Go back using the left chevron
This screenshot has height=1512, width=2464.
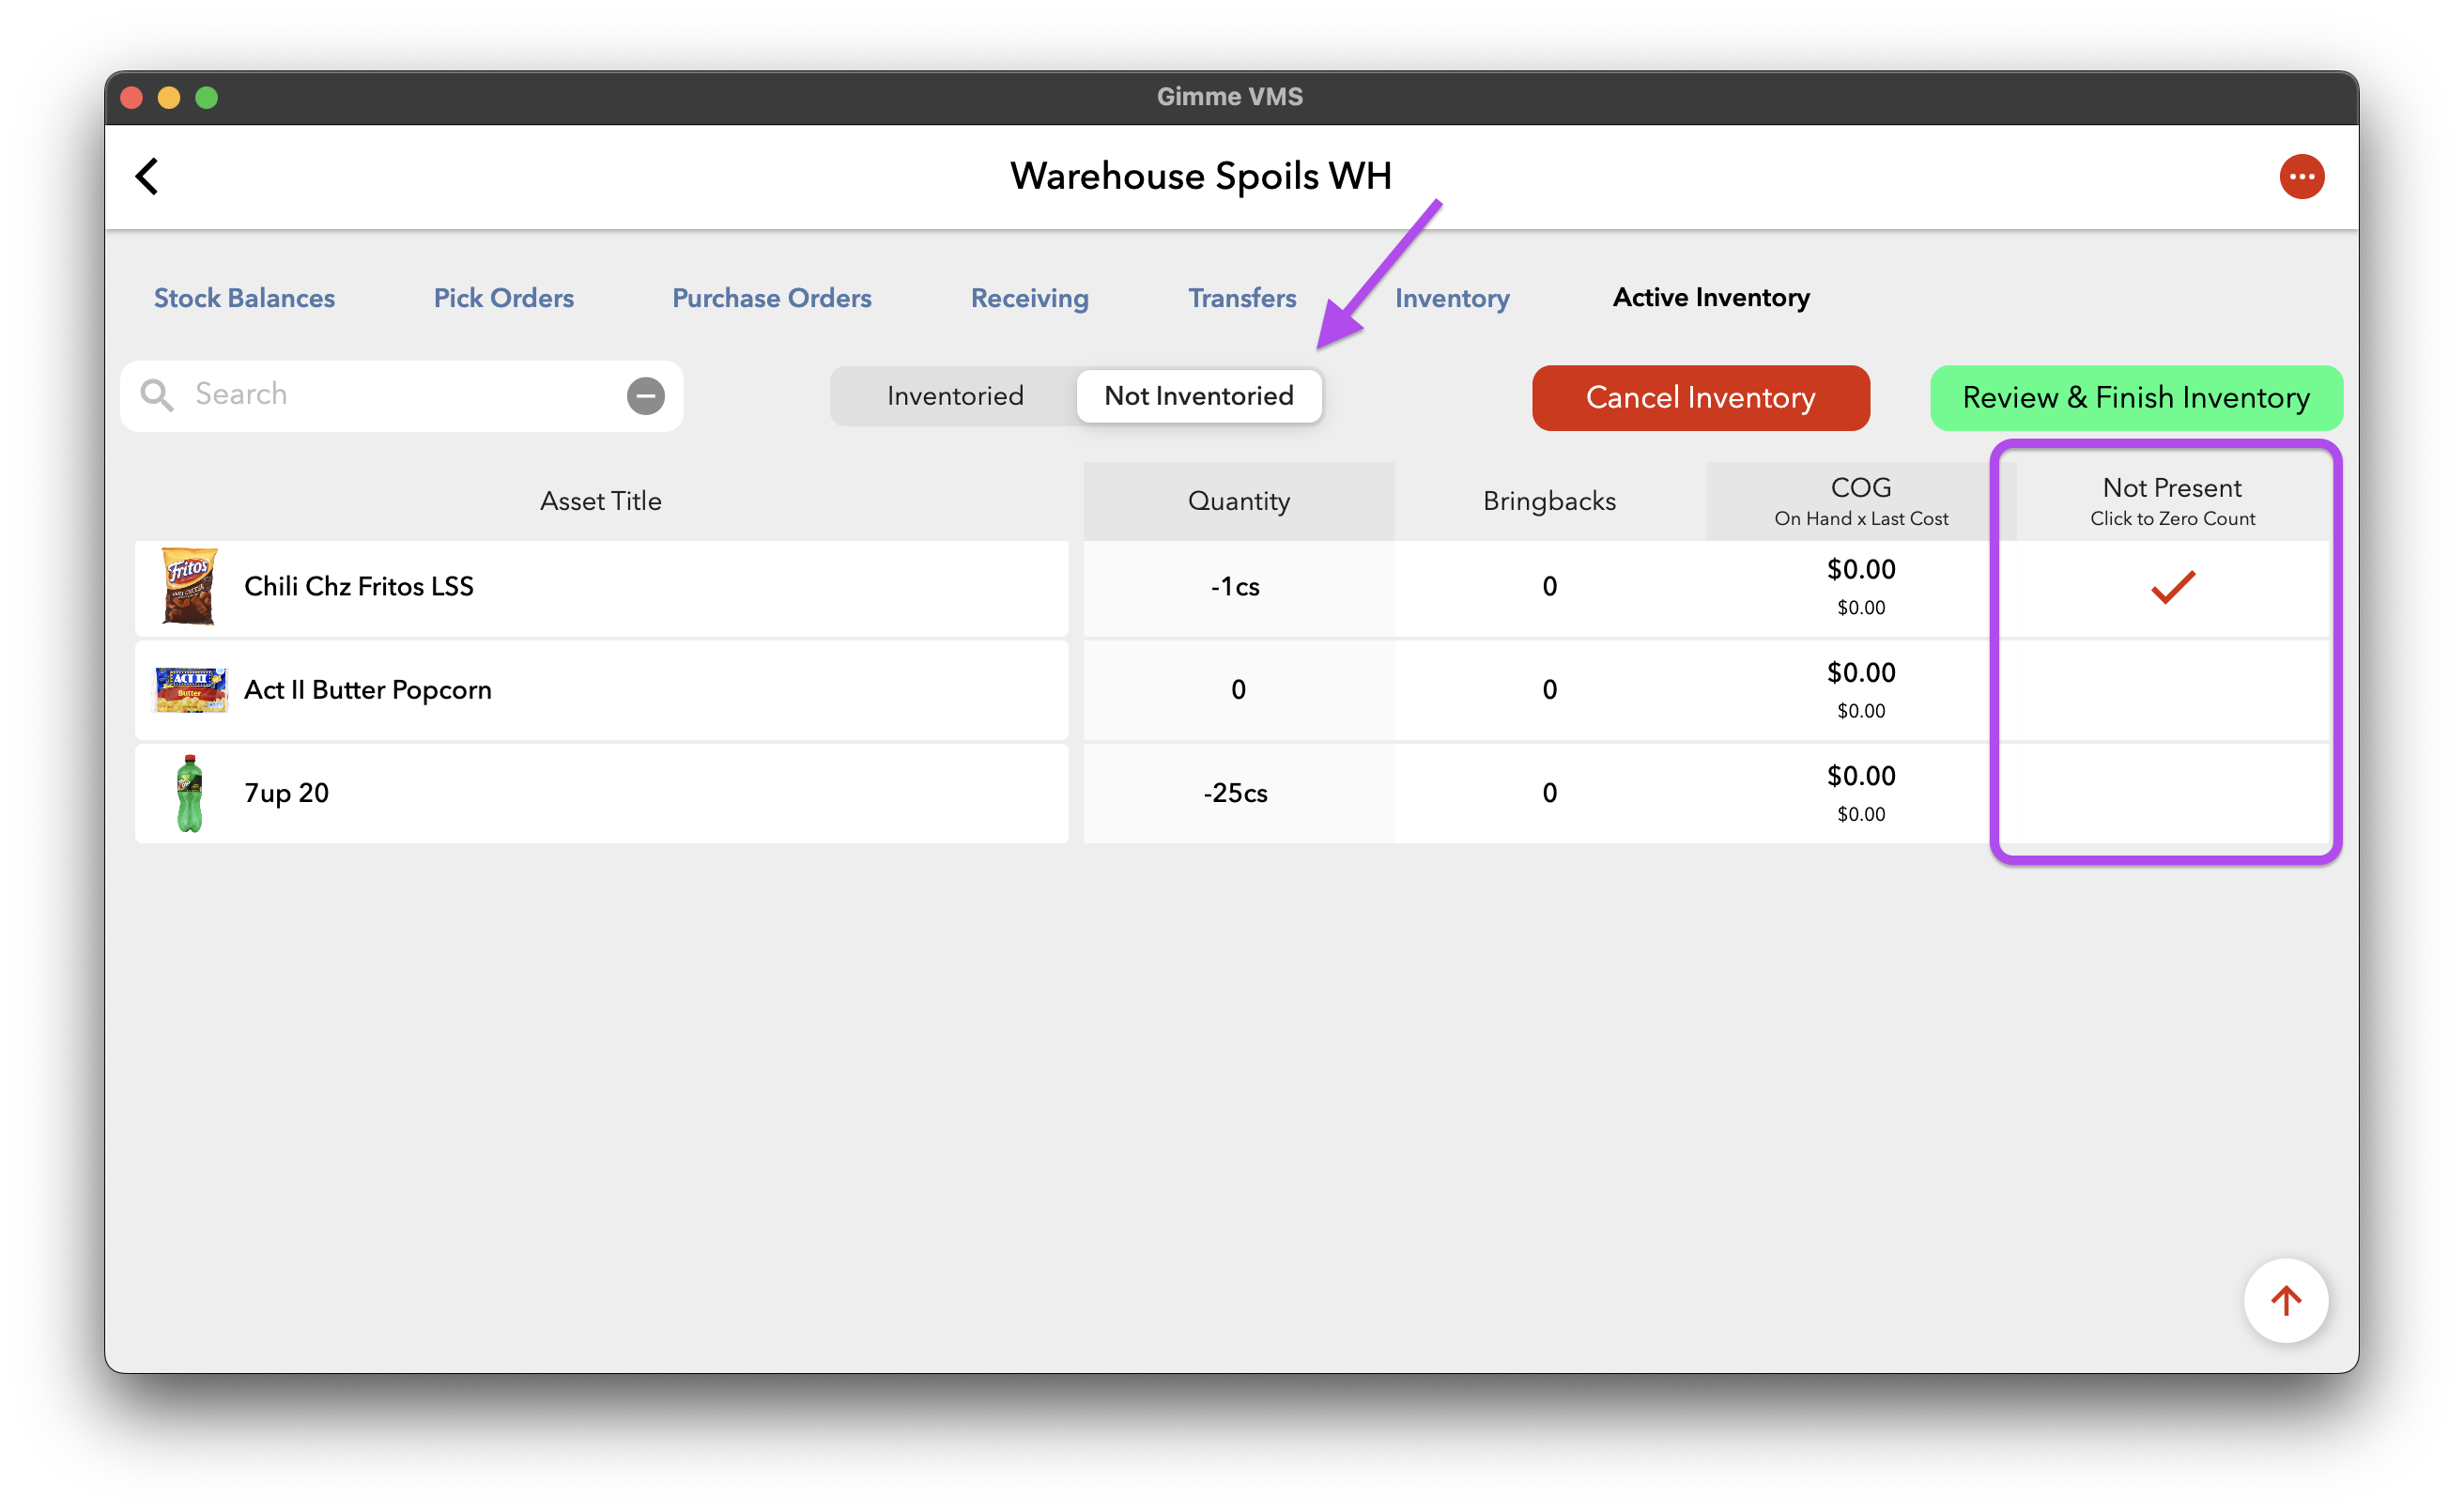click(147, 176)
